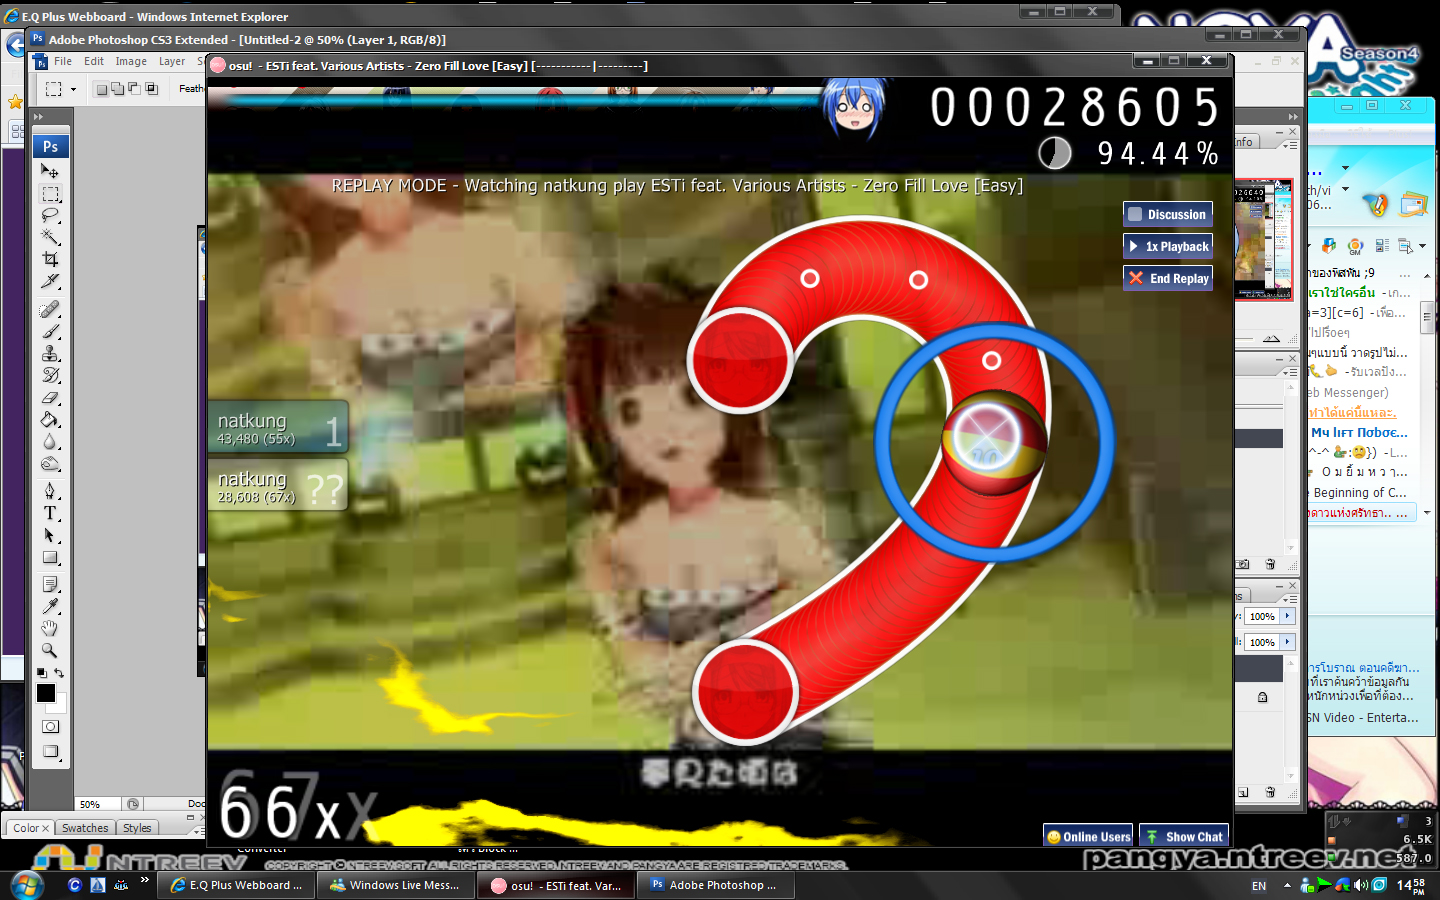1440x900 pixels.
Task: Select the Rectangle shape tool
Action: coord(50,557)
